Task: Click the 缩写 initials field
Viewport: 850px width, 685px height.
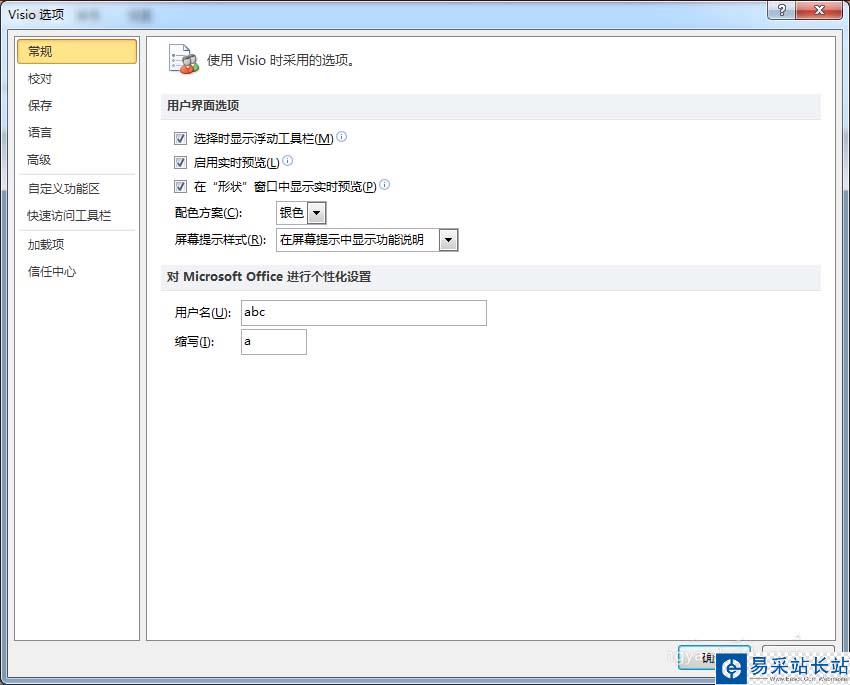Action: [274, 342]
